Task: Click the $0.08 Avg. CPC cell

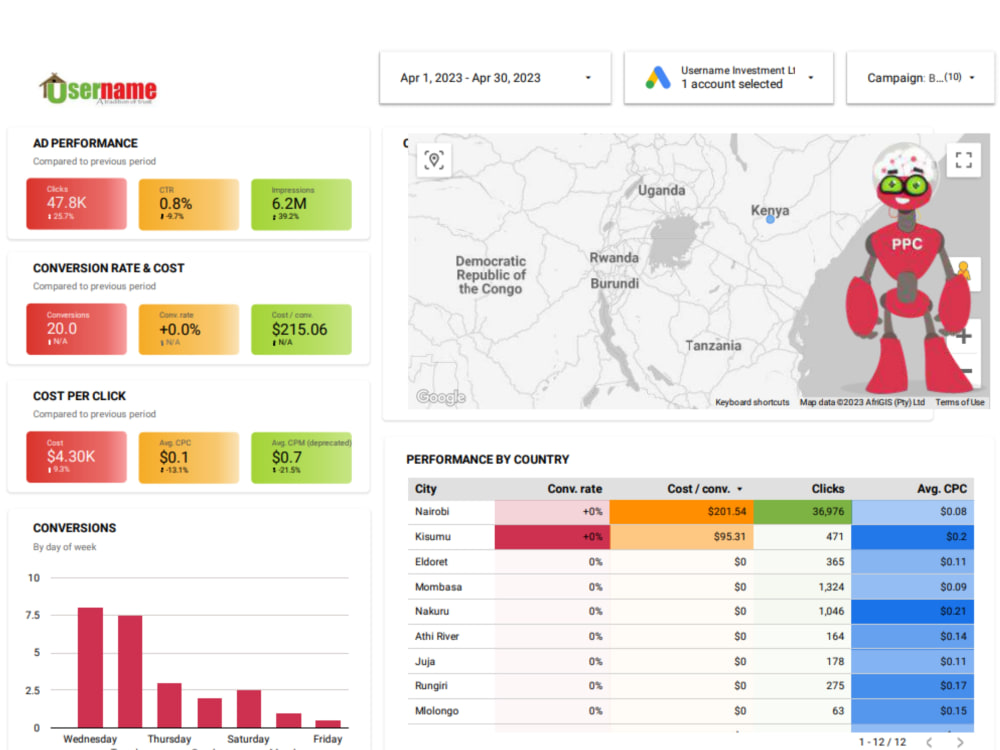Action: coord(913,511)
